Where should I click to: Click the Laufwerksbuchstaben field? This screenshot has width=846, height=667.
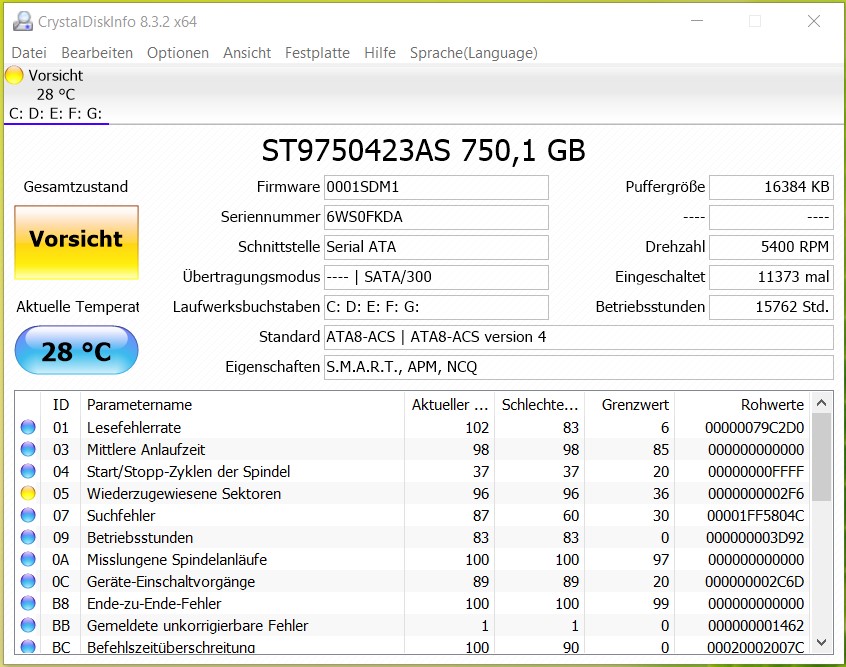[x=436, y=307]
